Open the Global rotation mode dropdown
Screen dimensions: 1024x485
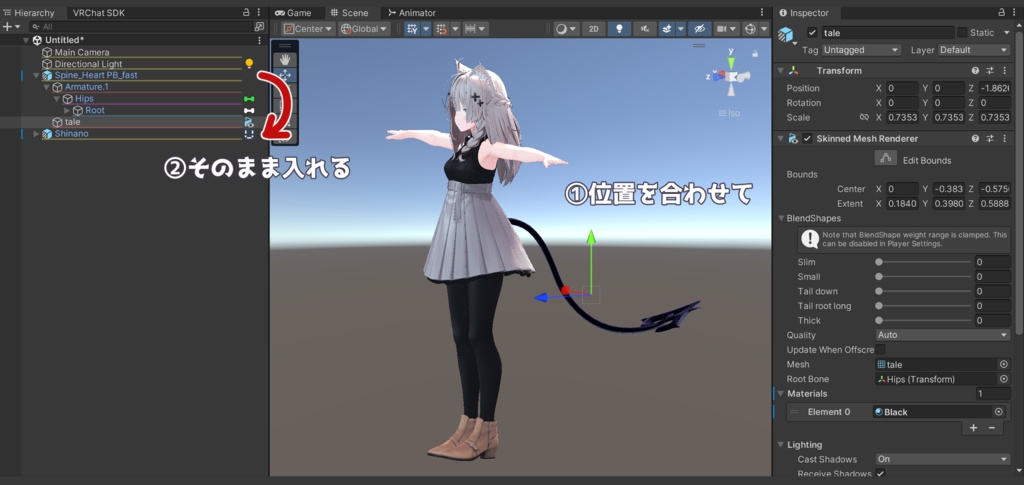pyautogui.click(x=364, y=29)
